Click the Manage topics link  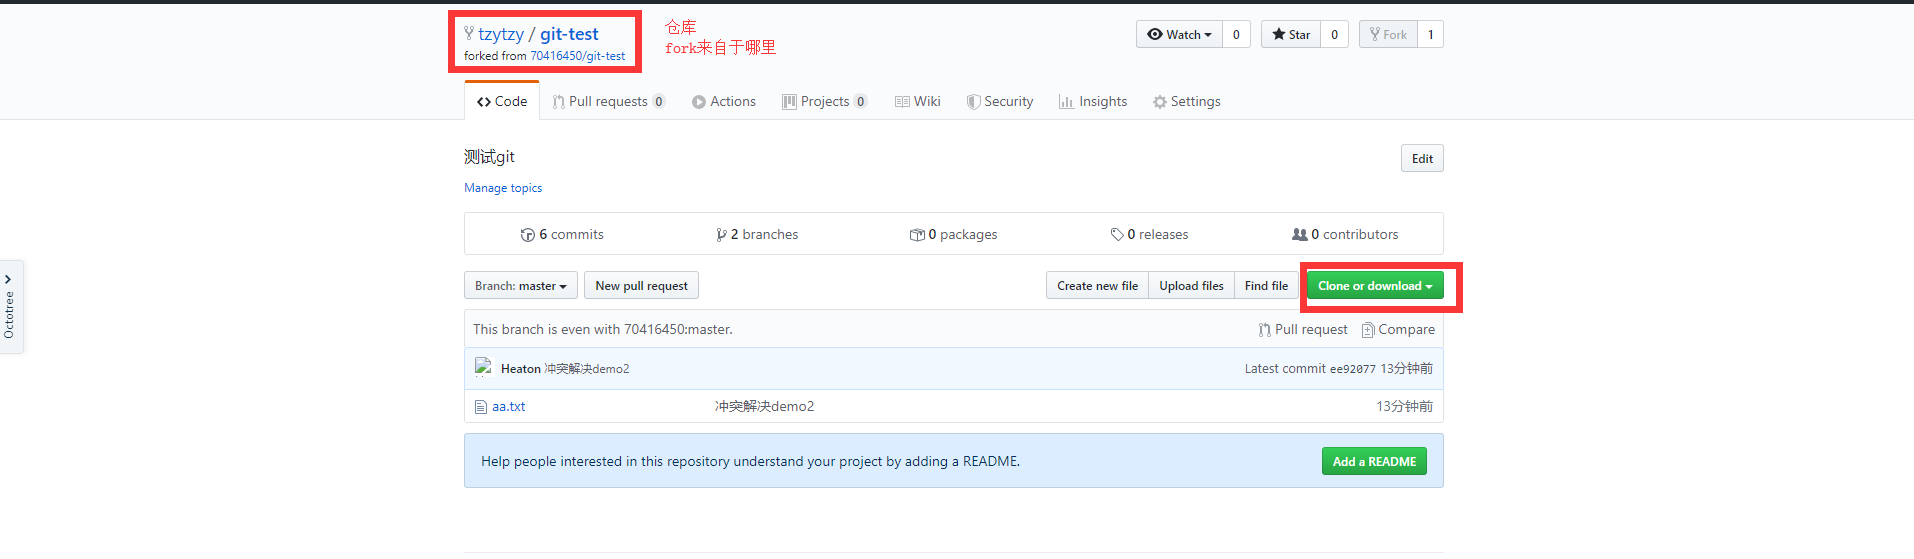click(x=503, y=188)
